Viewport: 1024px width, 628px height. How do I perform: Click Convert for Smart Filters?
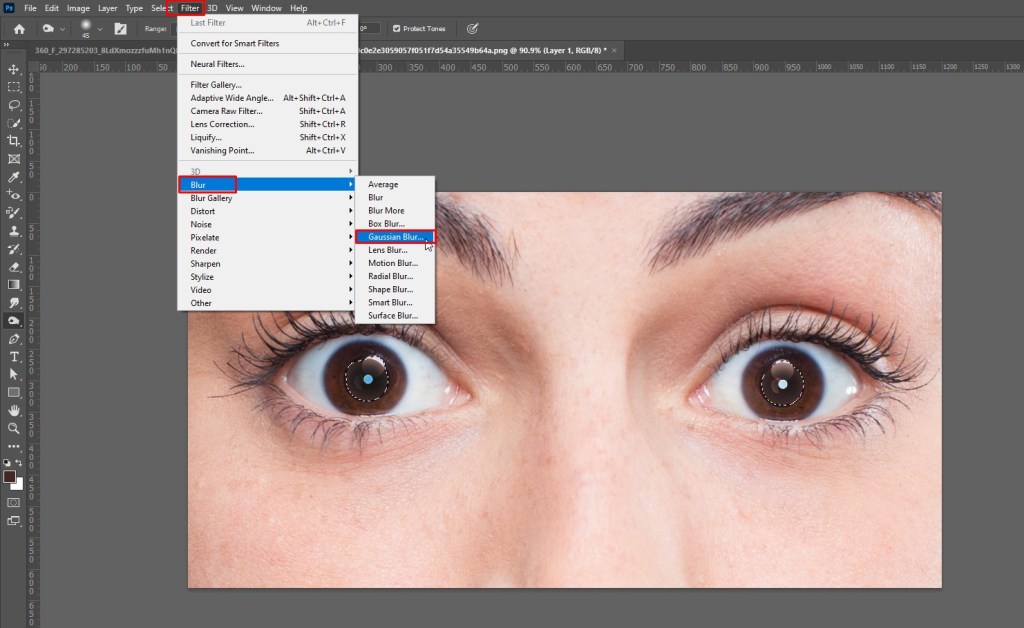click(235, 43)
